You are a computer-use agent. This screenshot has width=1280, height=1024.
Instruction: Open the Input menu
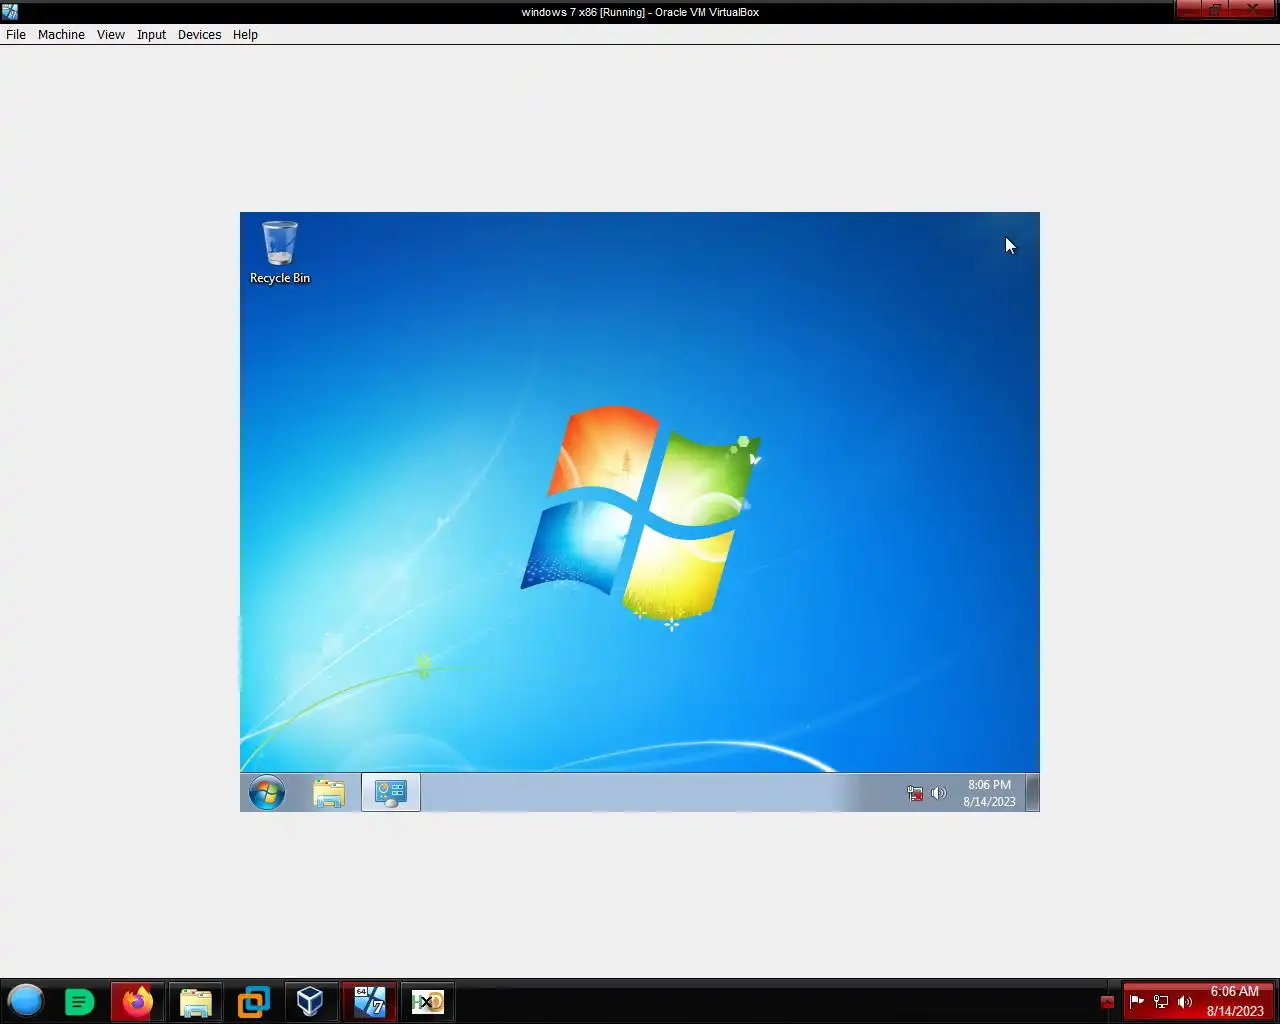(x=151, y=34)
